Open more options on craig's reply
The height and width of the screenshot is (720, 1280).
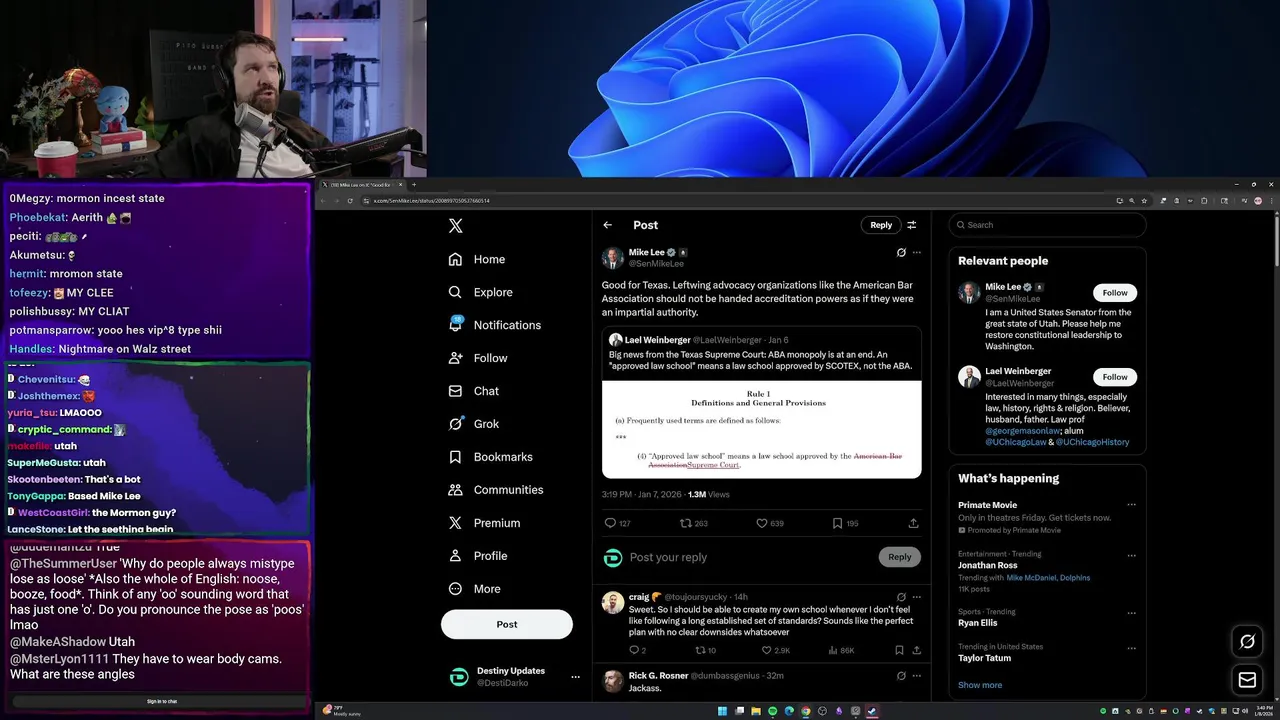coord(917,597)
